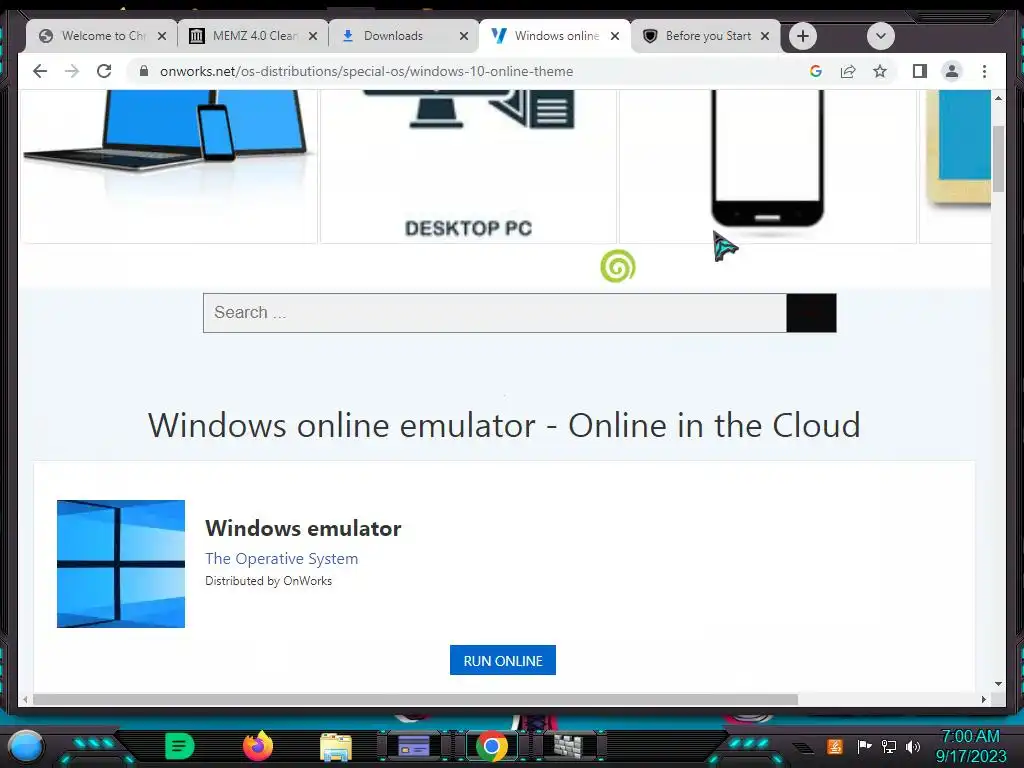Click Distributed by OnWorks text
The width and height of the screenshot is (1024, 768).
click(x=268, y=581)
